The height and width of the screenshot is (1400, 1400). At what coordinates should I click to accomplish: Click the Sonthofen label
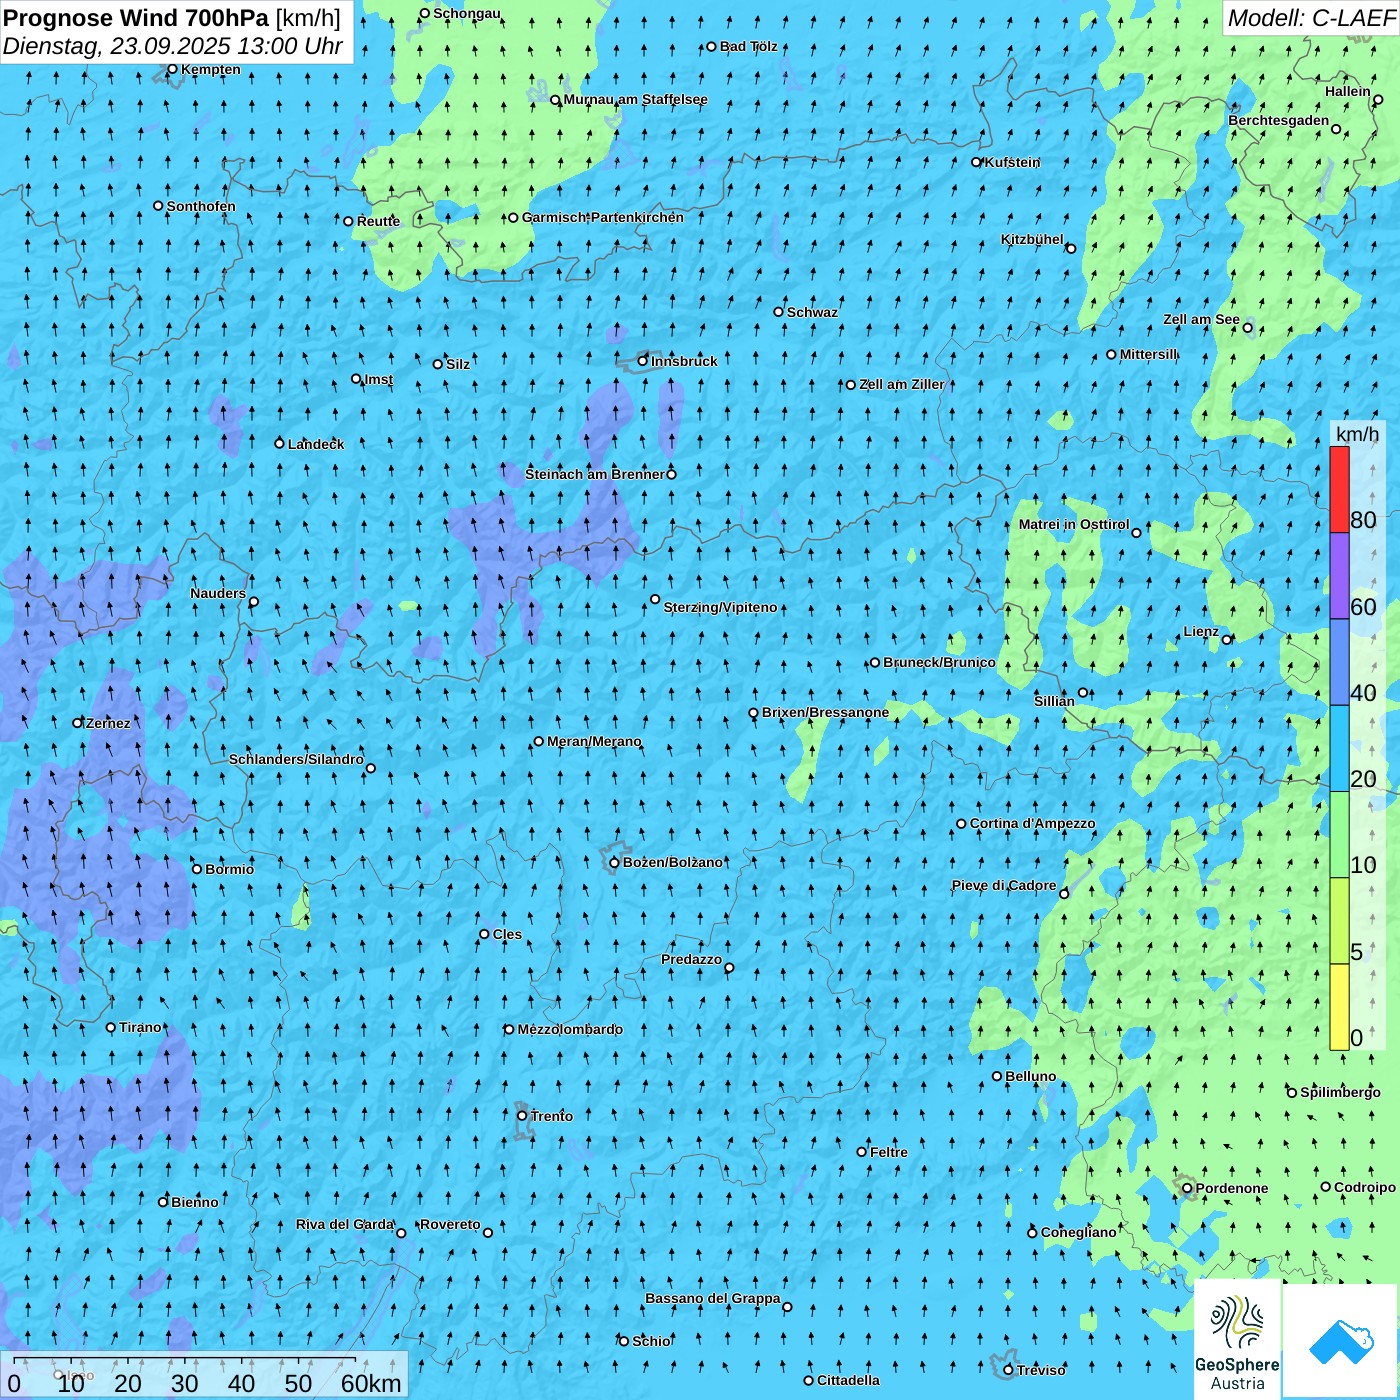coord(201,206)
